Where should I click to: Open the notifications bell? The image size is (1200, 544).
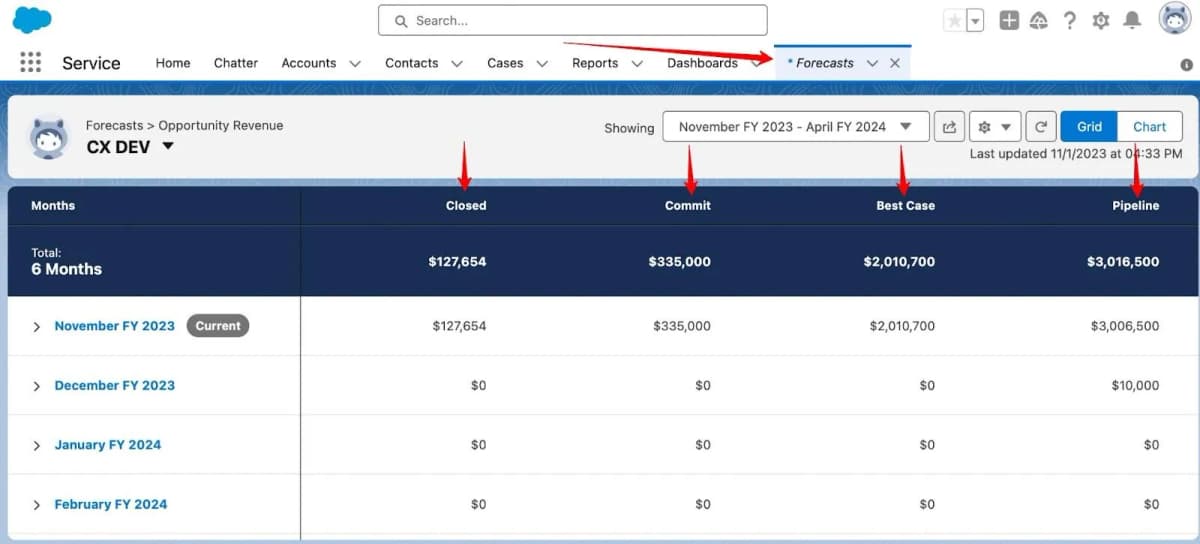[1132, 20]
